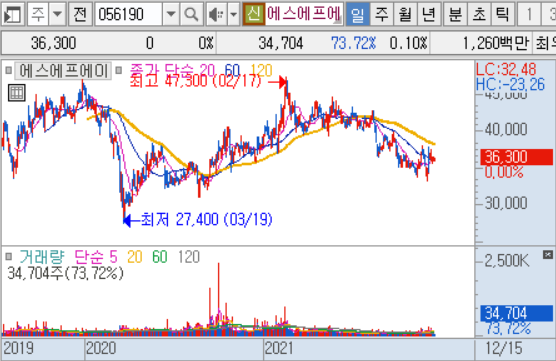
Task: Click the 120 moving average legend
Action: (261, 71)
